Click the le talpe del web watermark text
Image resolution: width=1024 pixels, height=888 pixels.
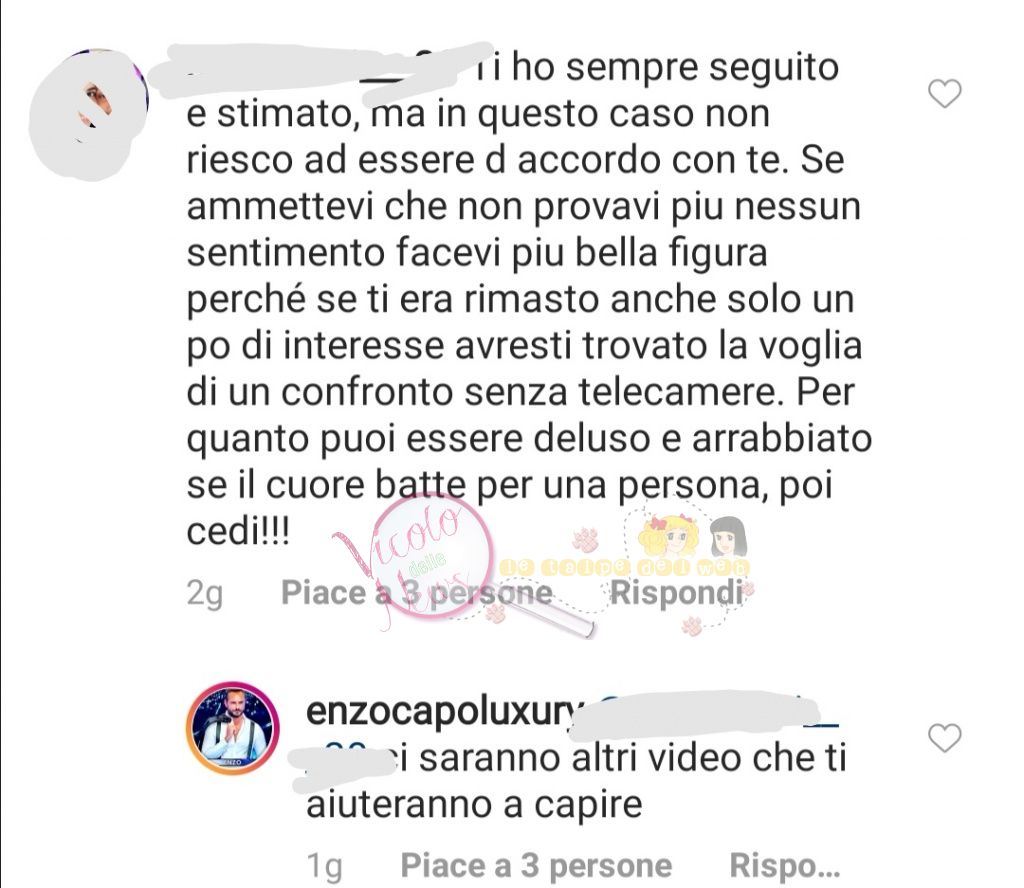point(625,568)
